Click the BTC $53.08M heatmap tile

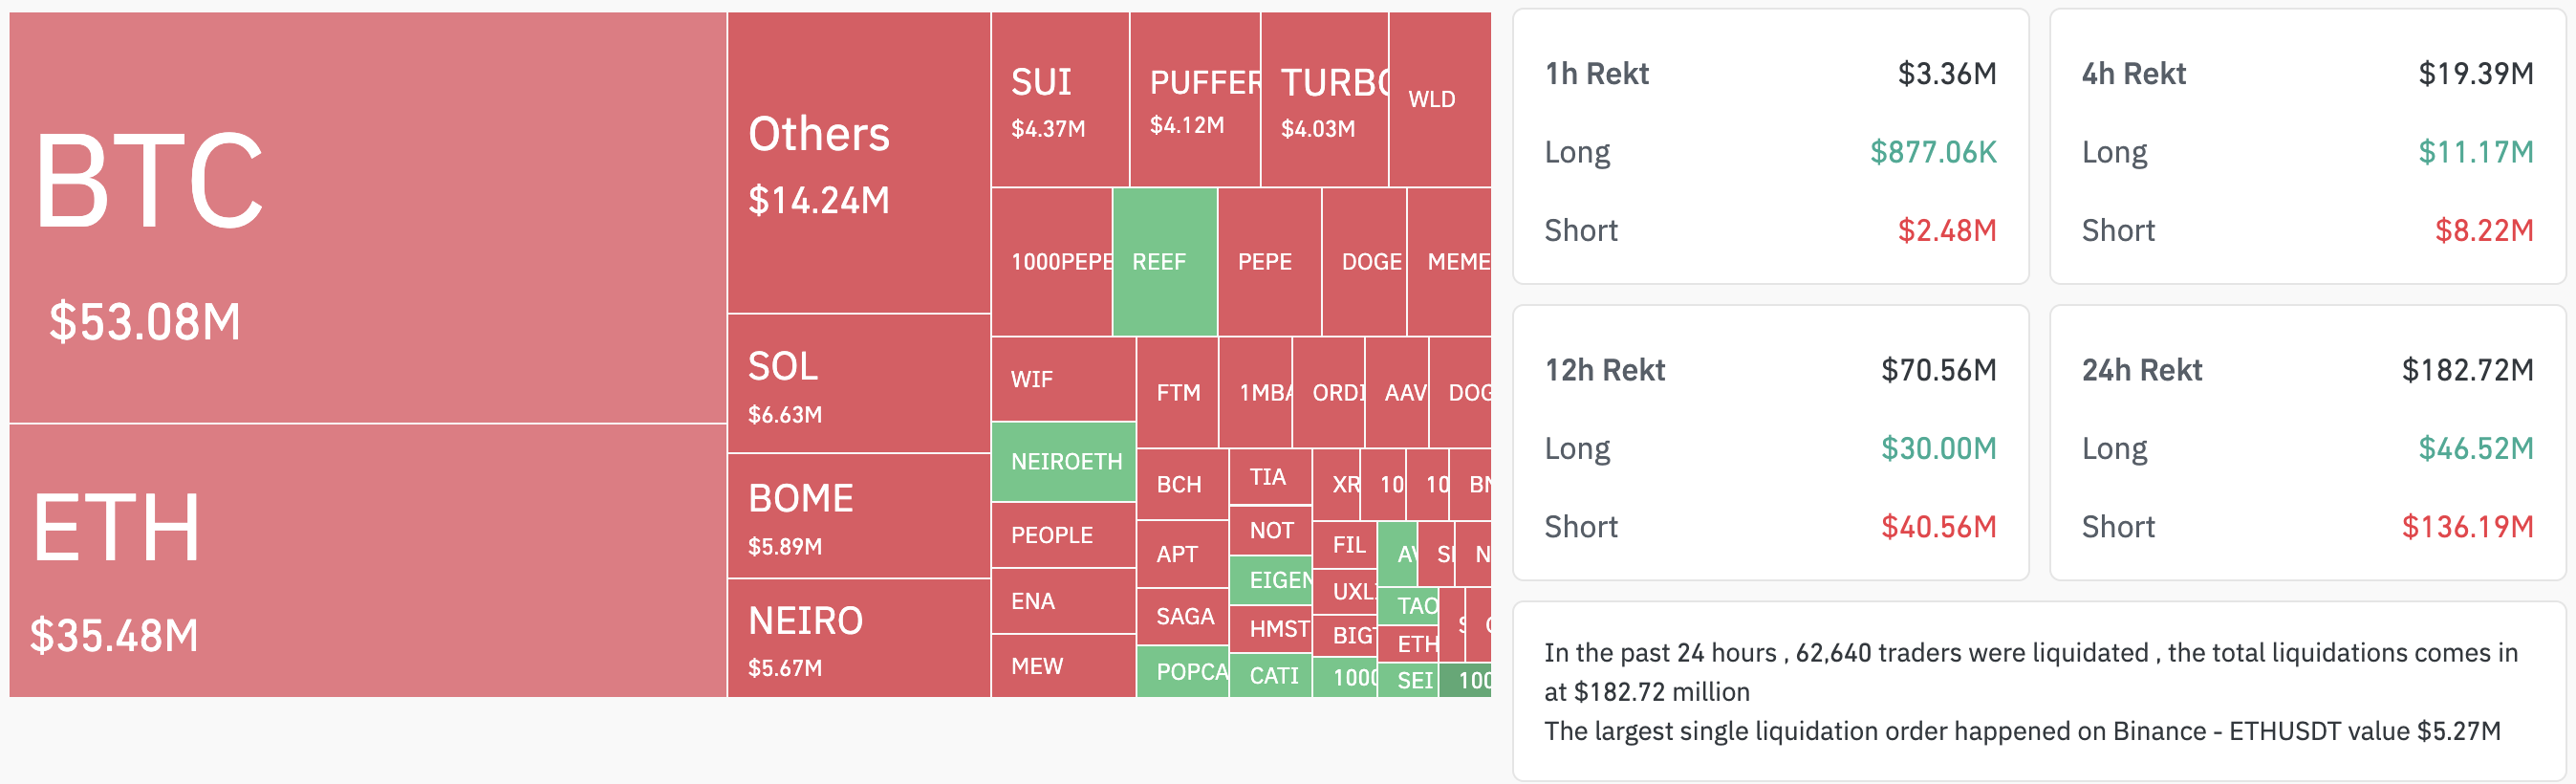coord(367,217)
